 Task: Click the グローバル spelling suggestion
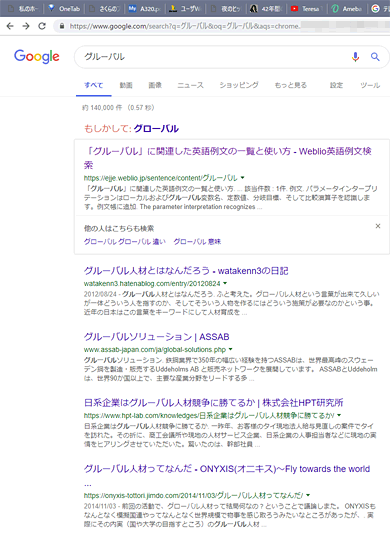(156, 129)
